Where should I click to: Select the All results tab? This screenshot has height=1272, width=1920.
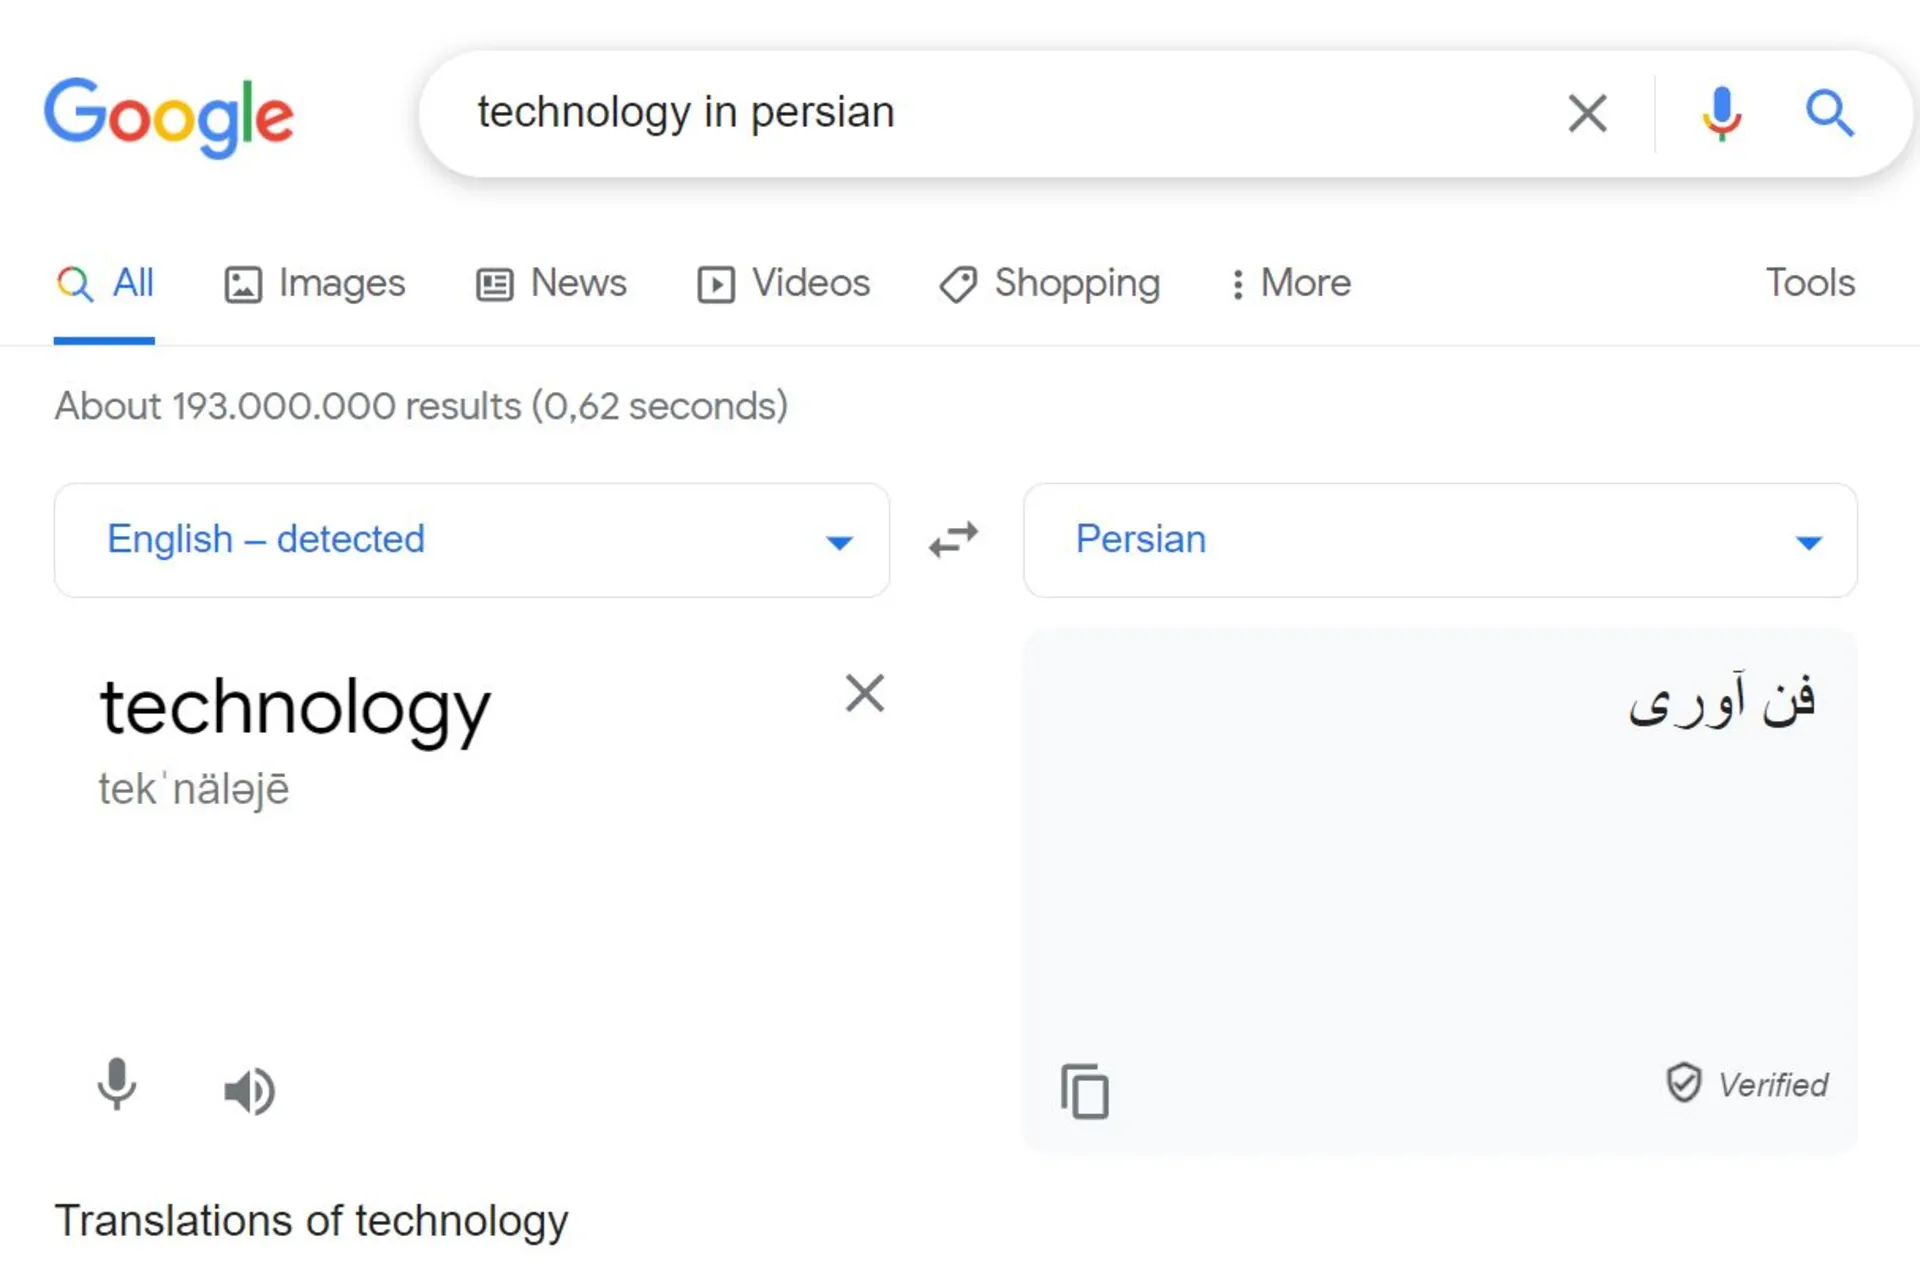105,284
